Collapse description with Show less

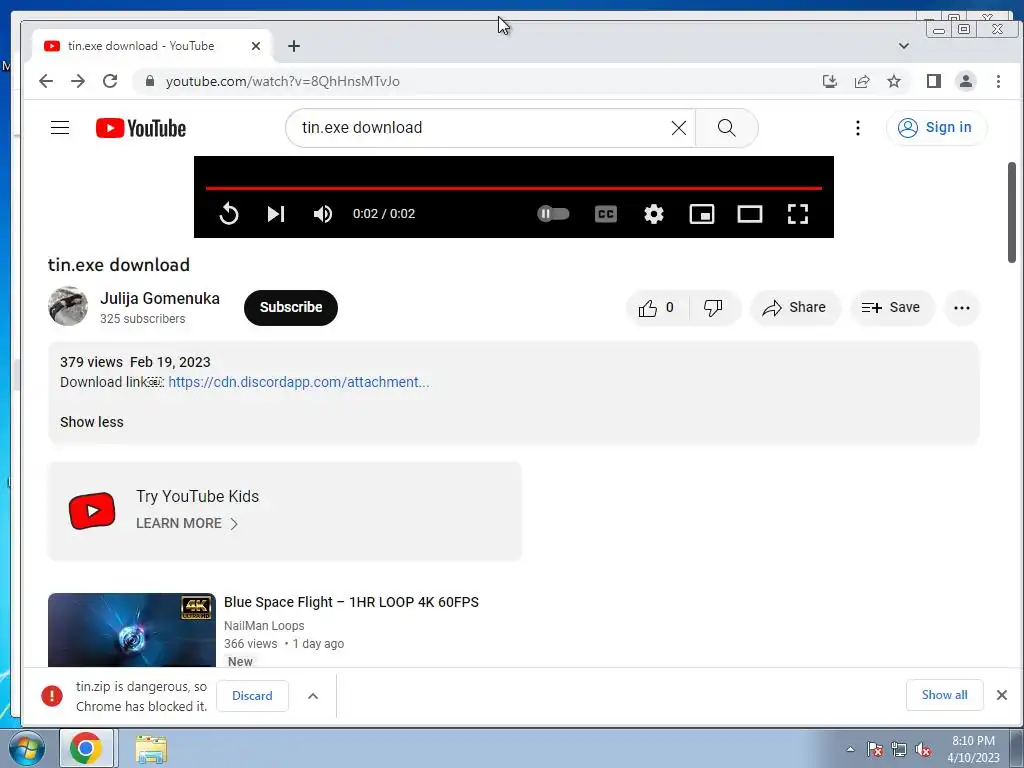(91, 422)
